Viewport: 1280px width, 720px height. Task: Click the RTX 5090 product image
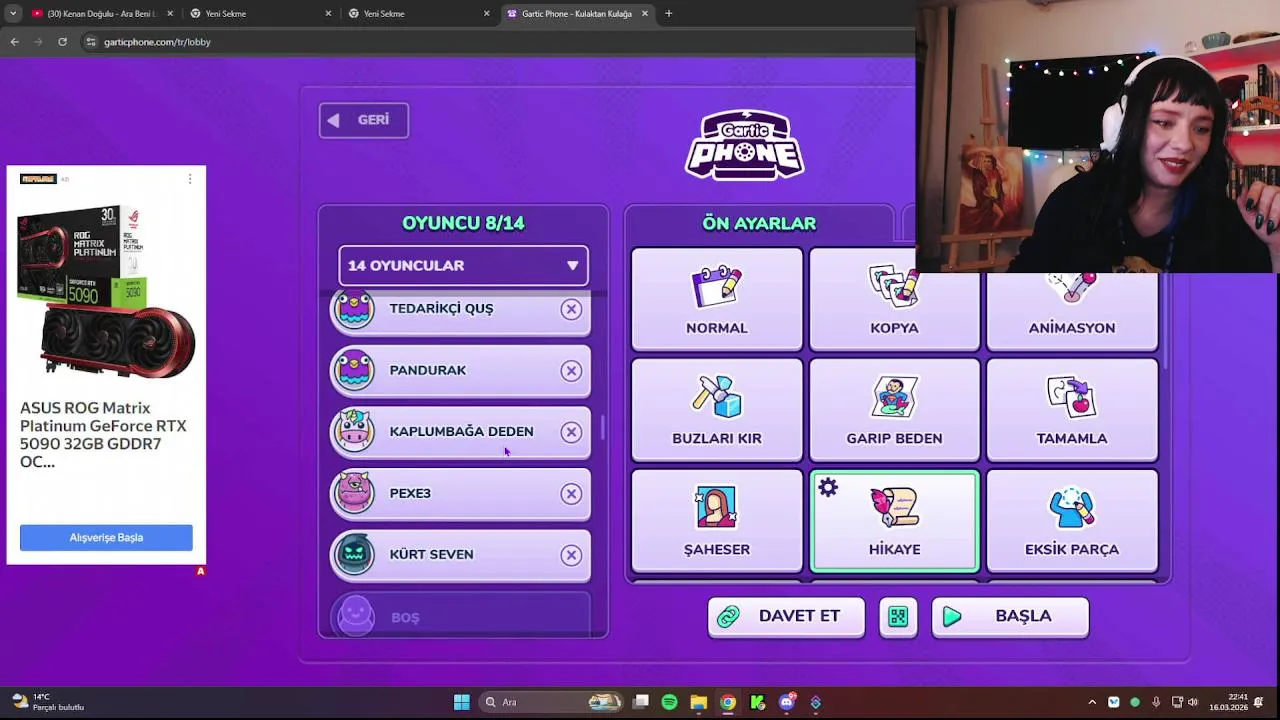click(106, 290)
